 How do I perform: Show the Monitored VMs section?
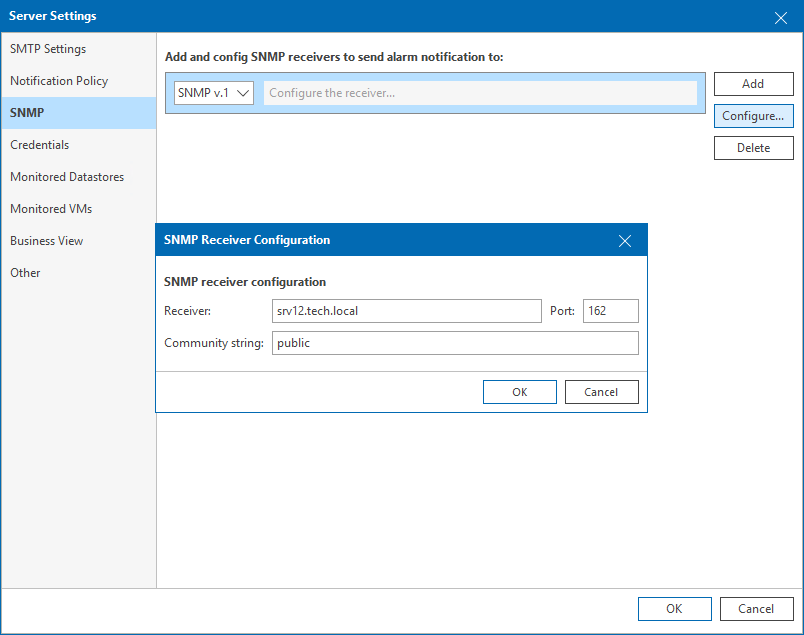coord(51,209)
